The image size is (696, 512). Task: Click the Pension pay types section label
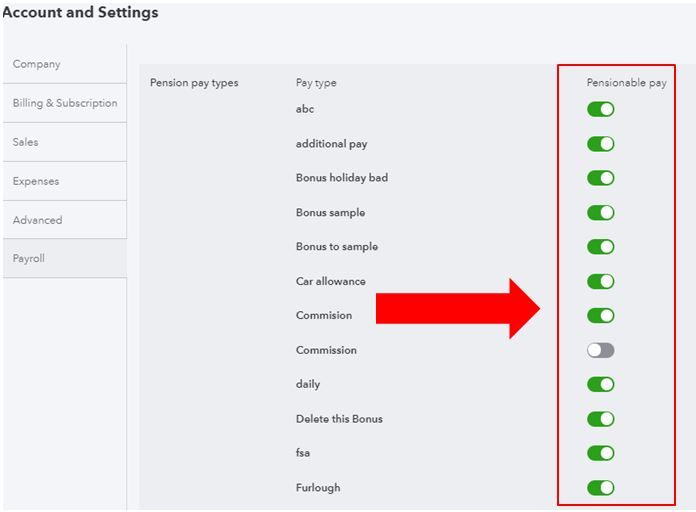[194, 83]
